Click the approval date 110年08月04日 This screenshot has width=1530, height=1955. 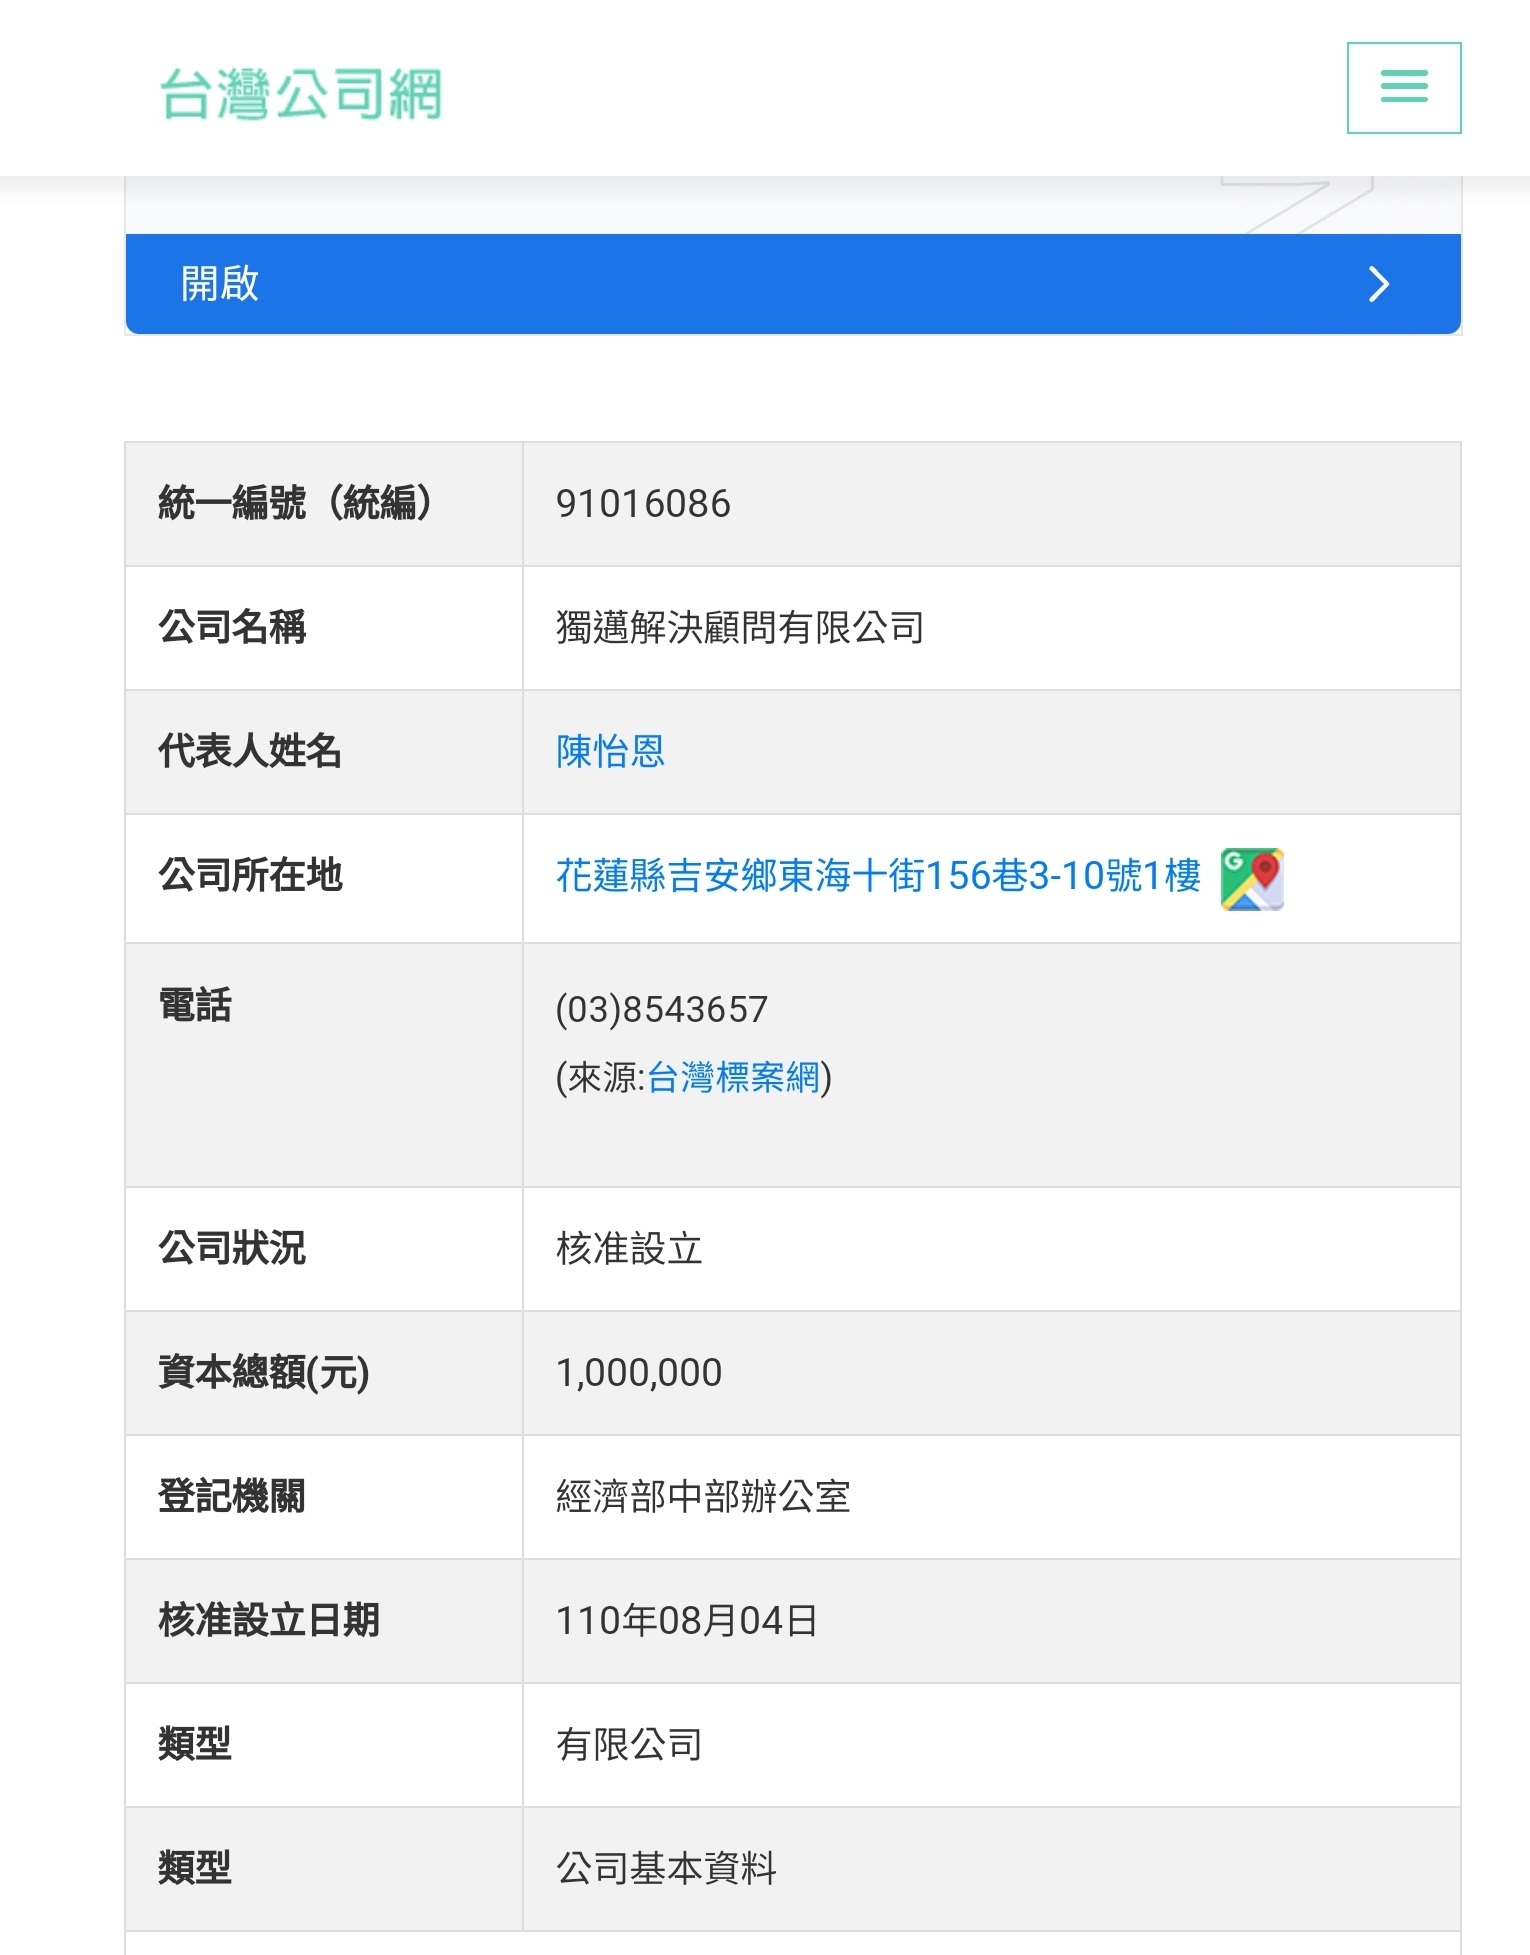pos(686,1621)
